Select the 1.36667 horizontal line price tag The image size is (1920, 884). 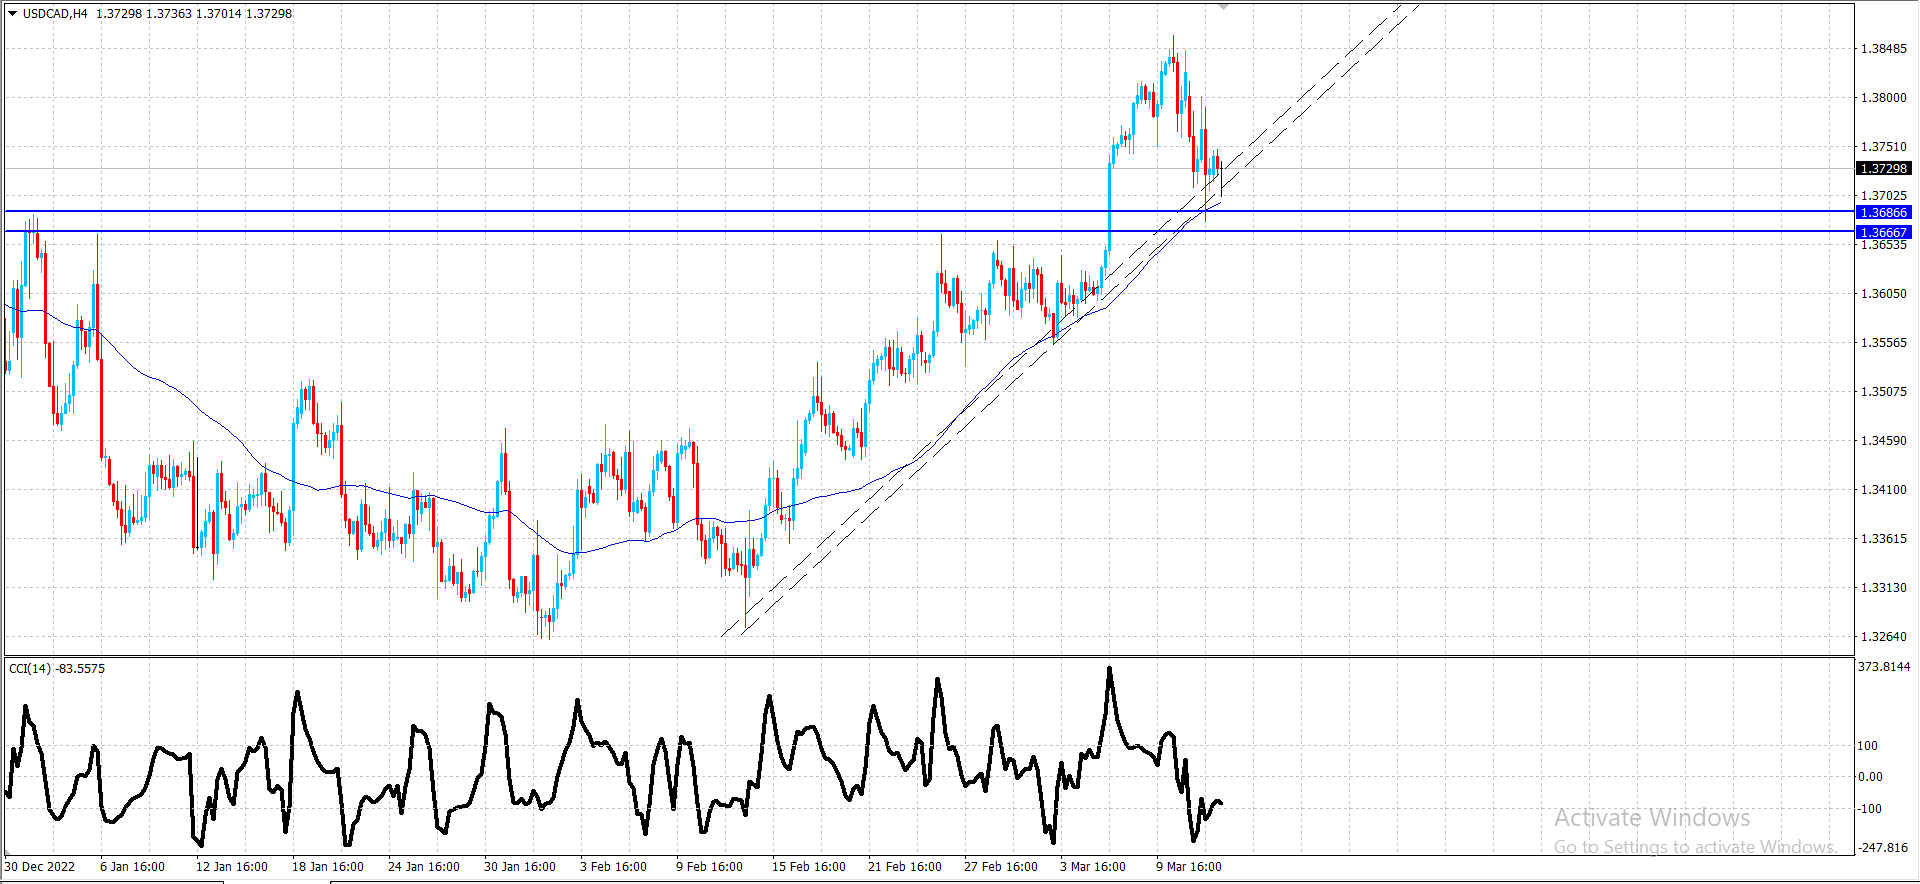pos(1884,232)
